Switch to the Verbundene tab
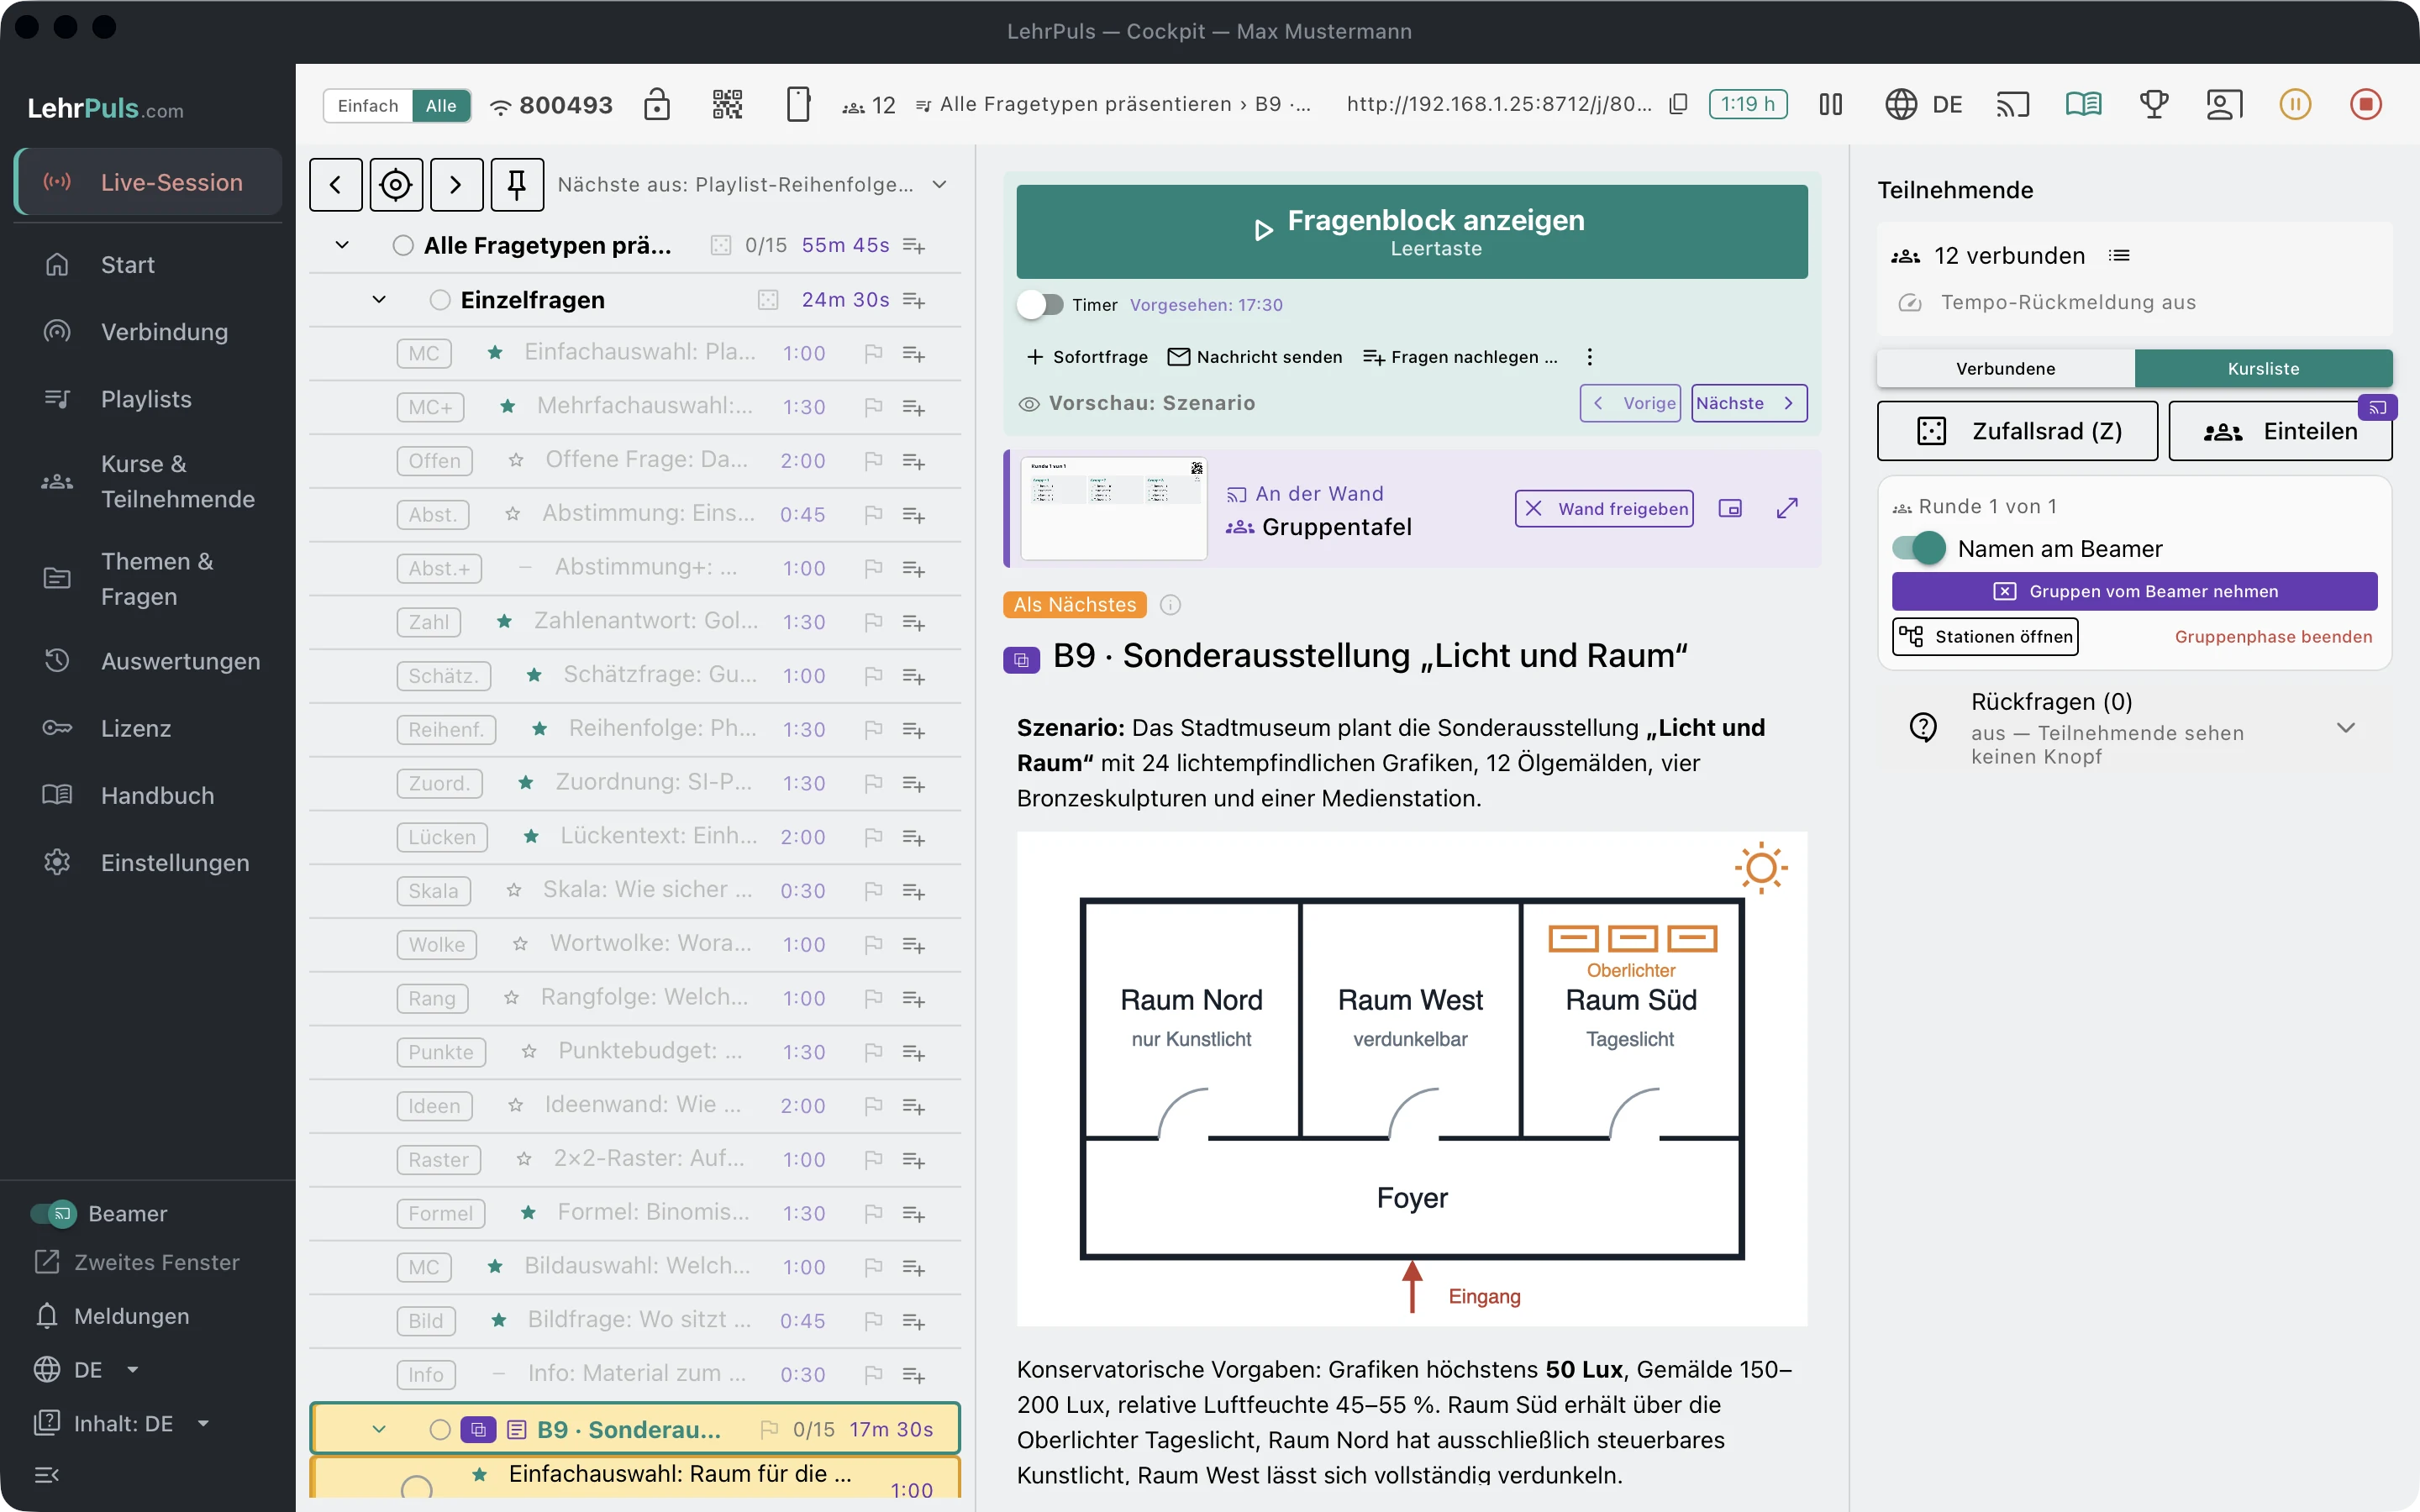 point(2006,368)
